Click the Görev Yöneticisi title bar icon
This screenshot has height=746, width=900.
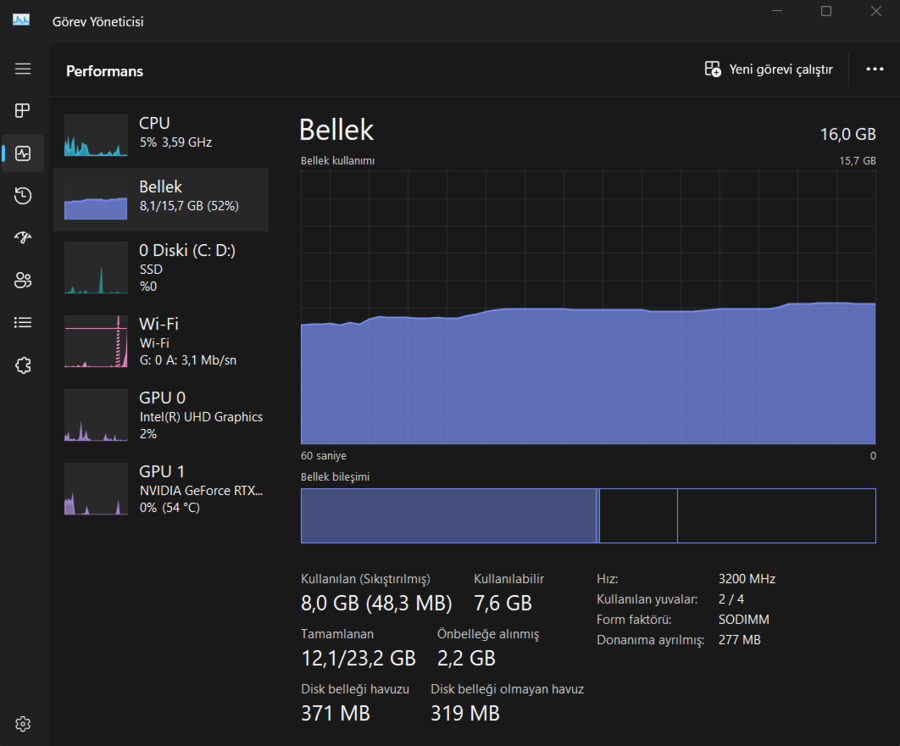[21, 21]
